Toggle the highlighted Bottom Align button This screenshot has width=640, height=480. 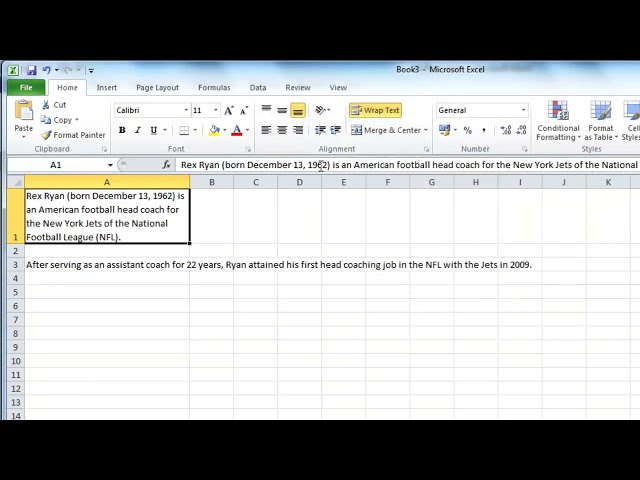pyautogui.click(x=298, y=110)
